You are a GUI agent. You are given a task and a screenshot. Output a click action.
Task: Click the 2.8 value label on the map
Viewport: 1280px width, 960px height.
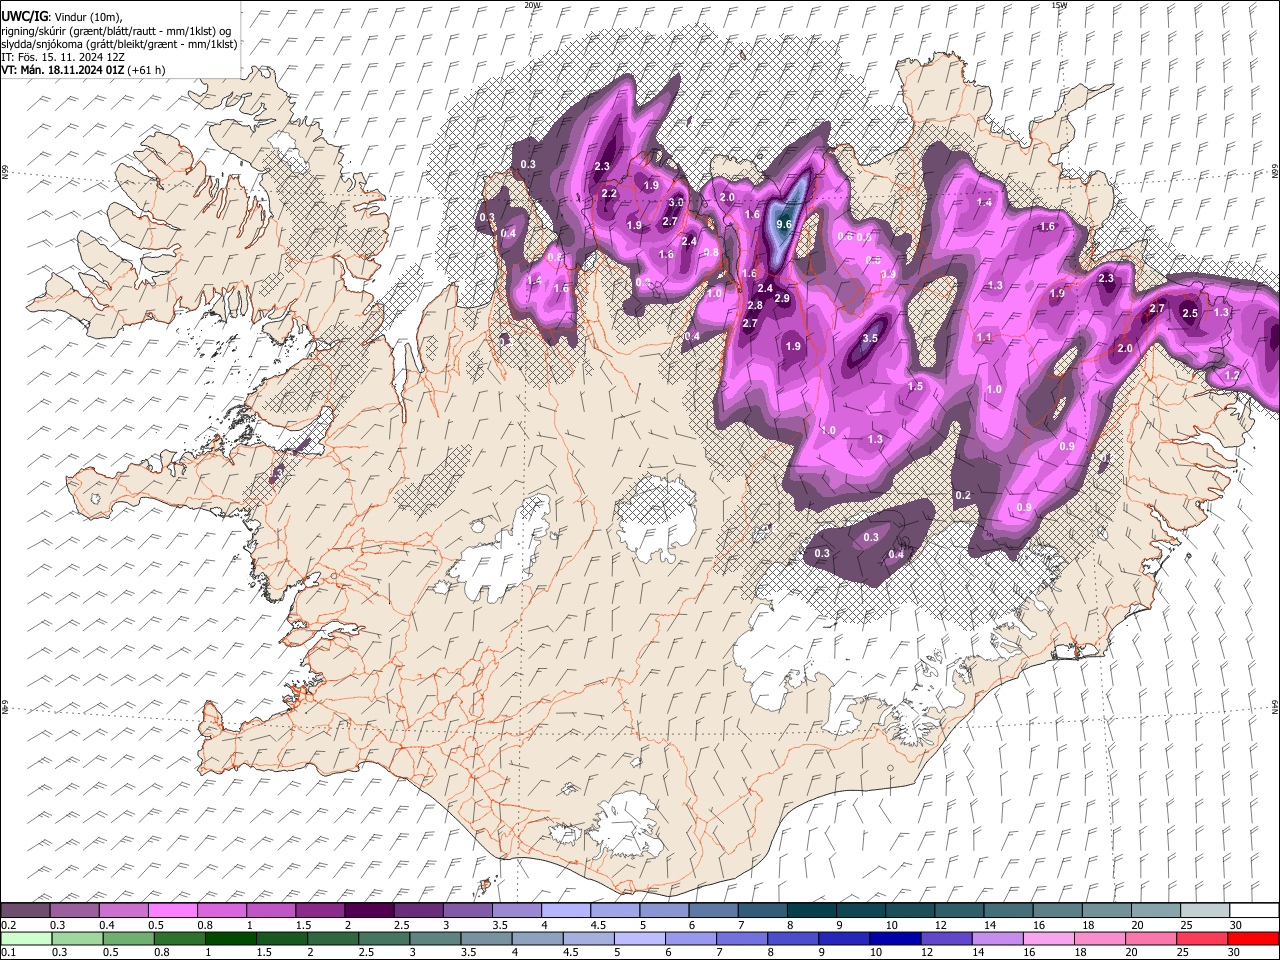pyautogui.click(x=755, y=306)
